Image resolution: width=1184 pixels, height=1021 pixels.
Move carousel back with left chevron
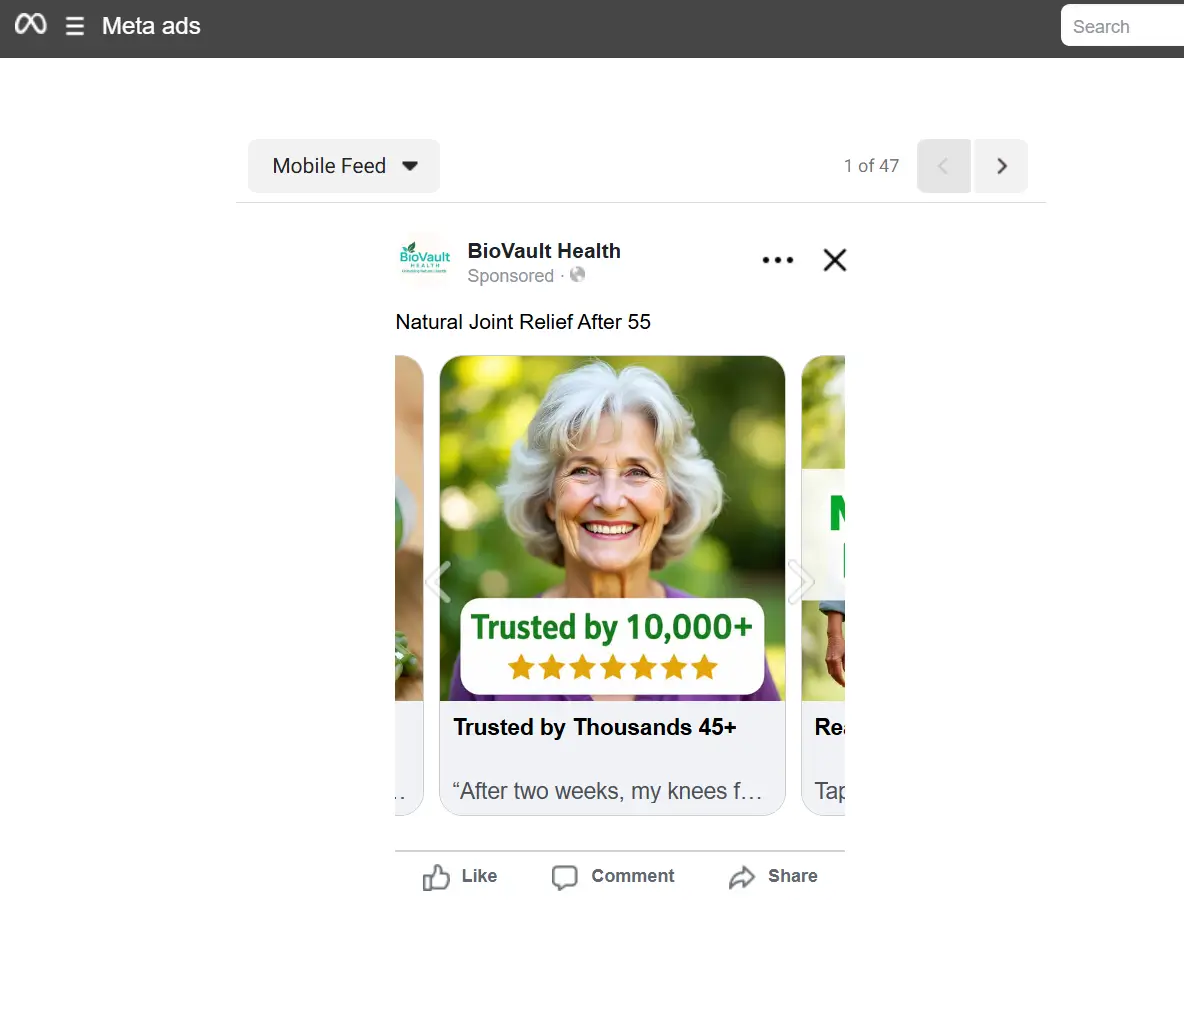pyautogui.click(x=438, y=581)
